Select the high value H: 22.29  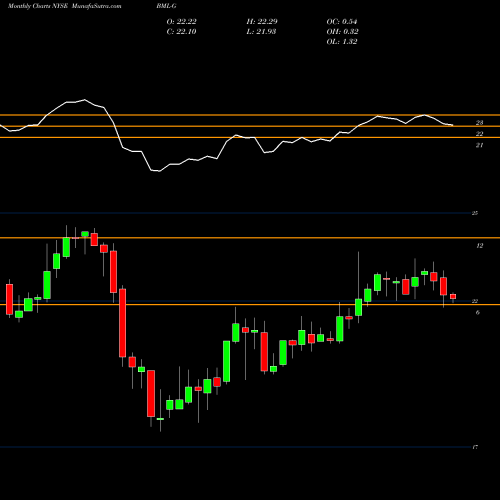pyautogui.click(x=262, y=22)
